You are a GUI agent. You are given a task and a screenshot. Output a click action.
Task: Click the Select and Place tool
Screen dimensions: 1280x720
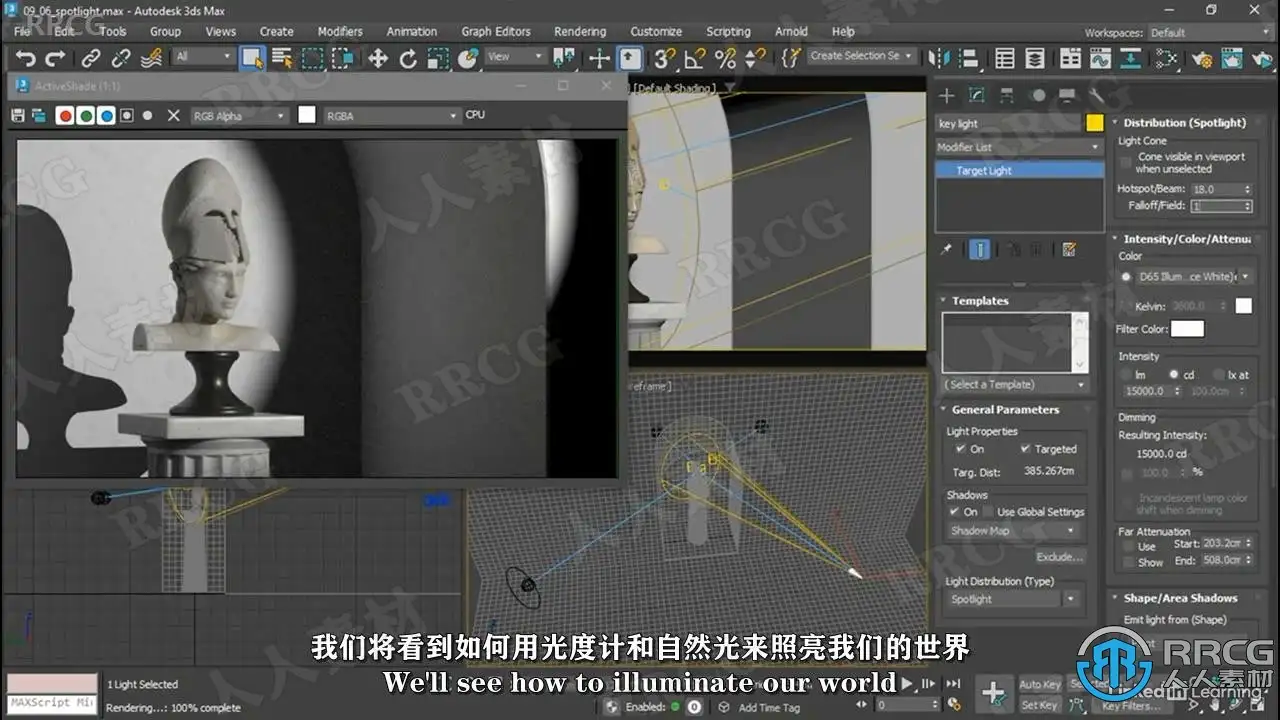[468, 58]
